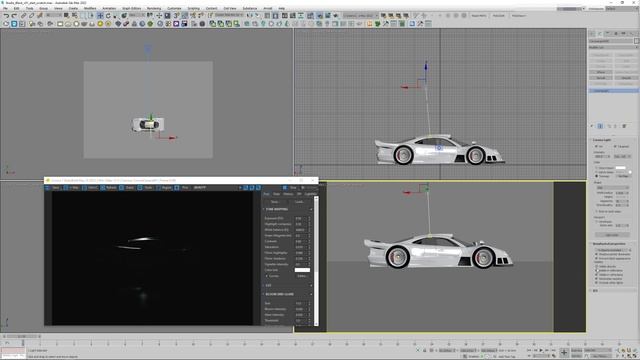
Task: Open the selection filter dropdown
Action: pyautogui.click(x=54, y=16)
